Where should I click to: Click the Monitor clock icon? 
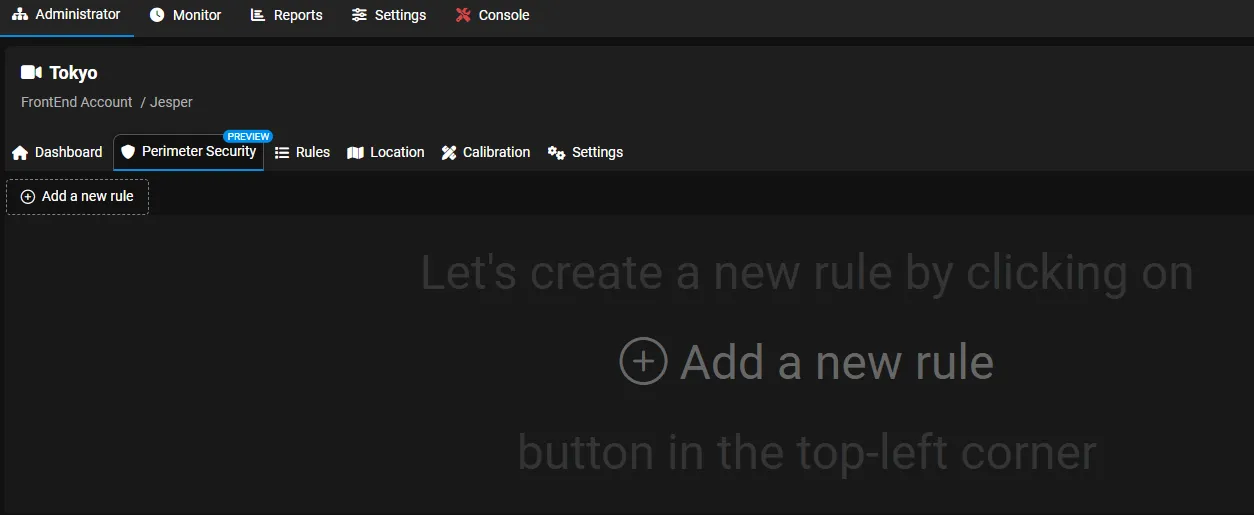(x=157, y=15)
